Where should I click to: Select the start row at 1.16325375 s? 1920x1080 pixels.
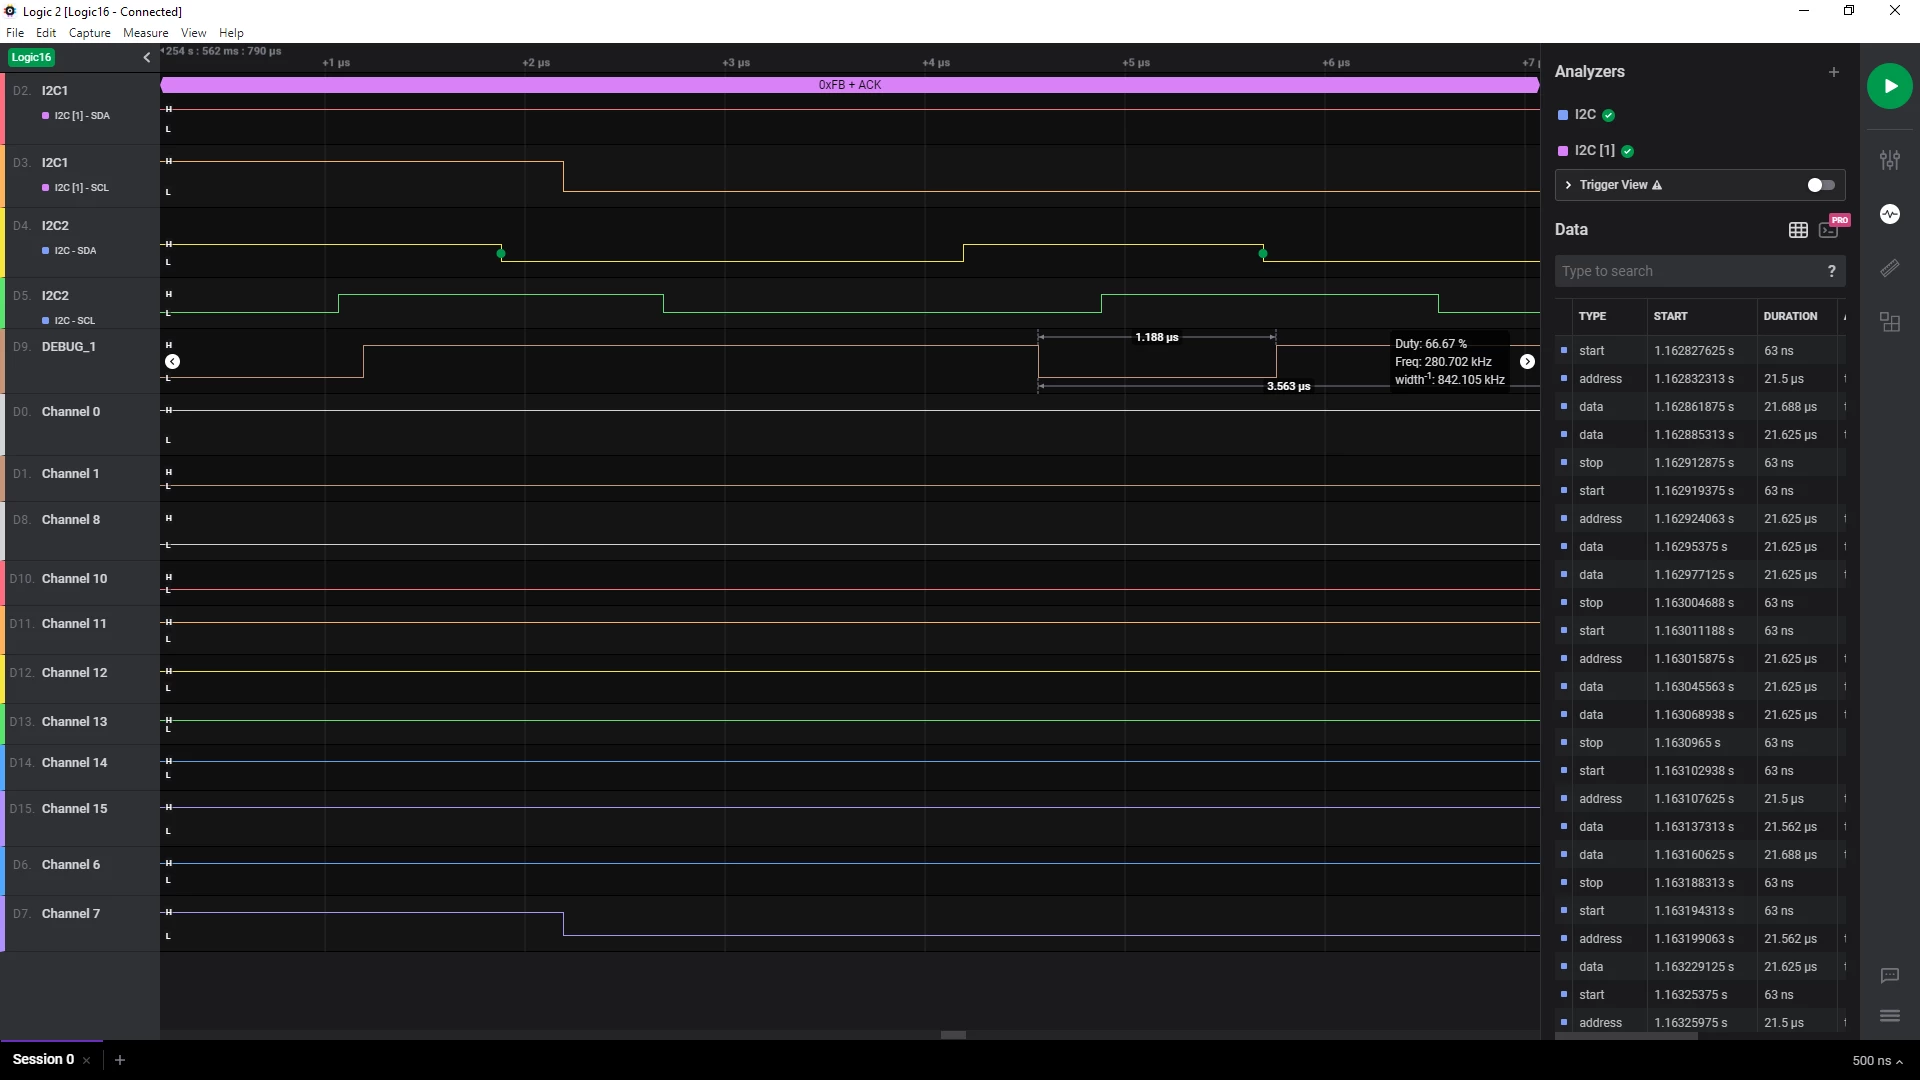coord(1700,995)
